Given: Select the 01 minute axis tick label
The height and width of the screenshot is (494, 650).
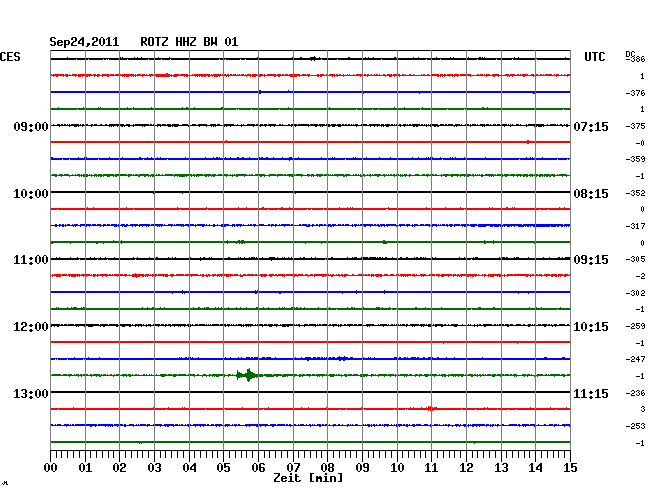Looking at the screenshot, I should [x=85, y=468].
